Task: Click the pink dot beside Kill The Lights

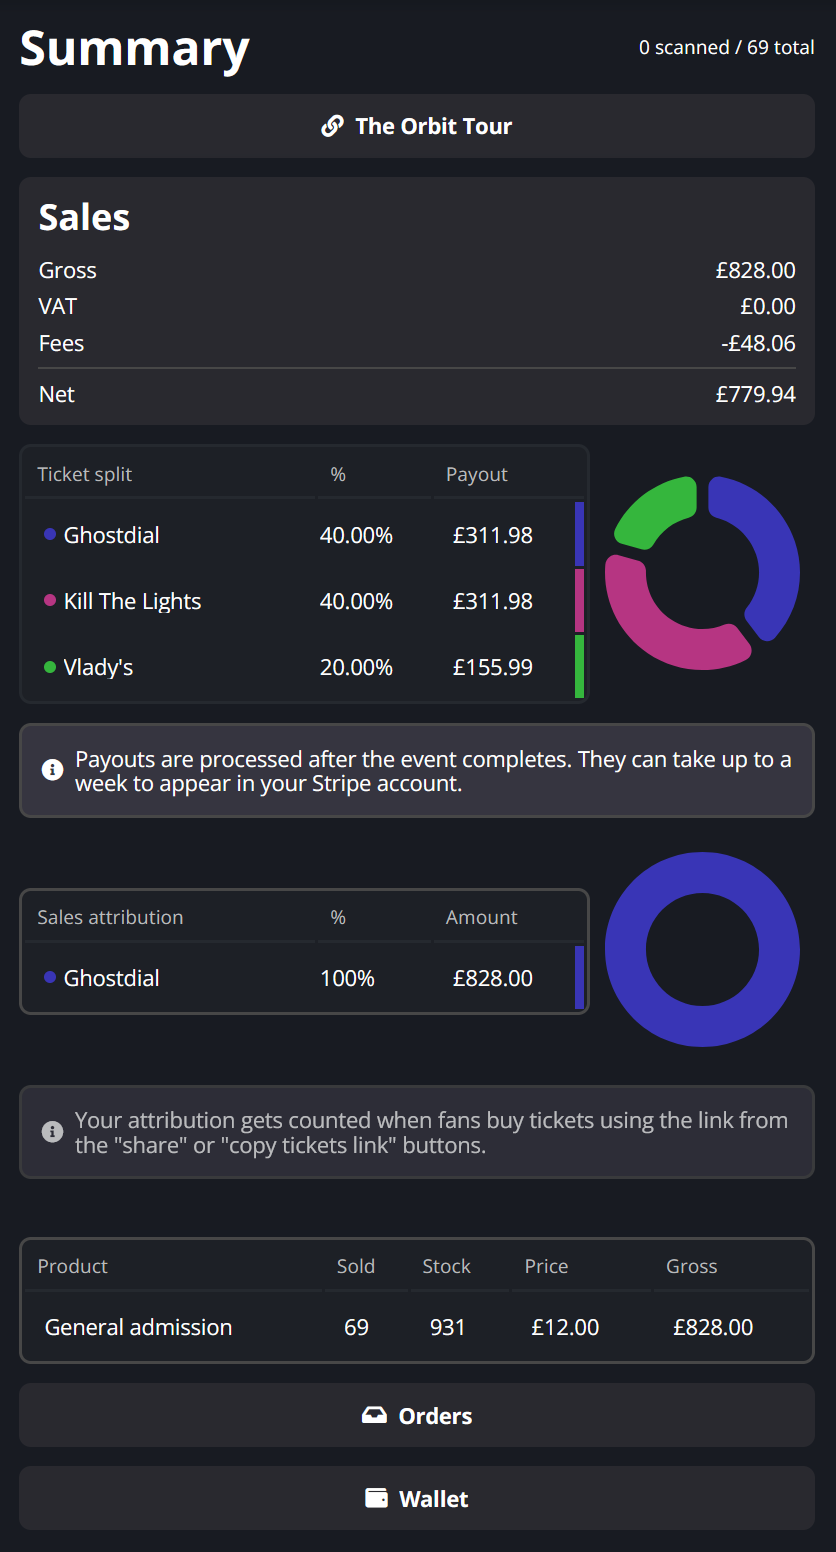Action: pos(50,601)
